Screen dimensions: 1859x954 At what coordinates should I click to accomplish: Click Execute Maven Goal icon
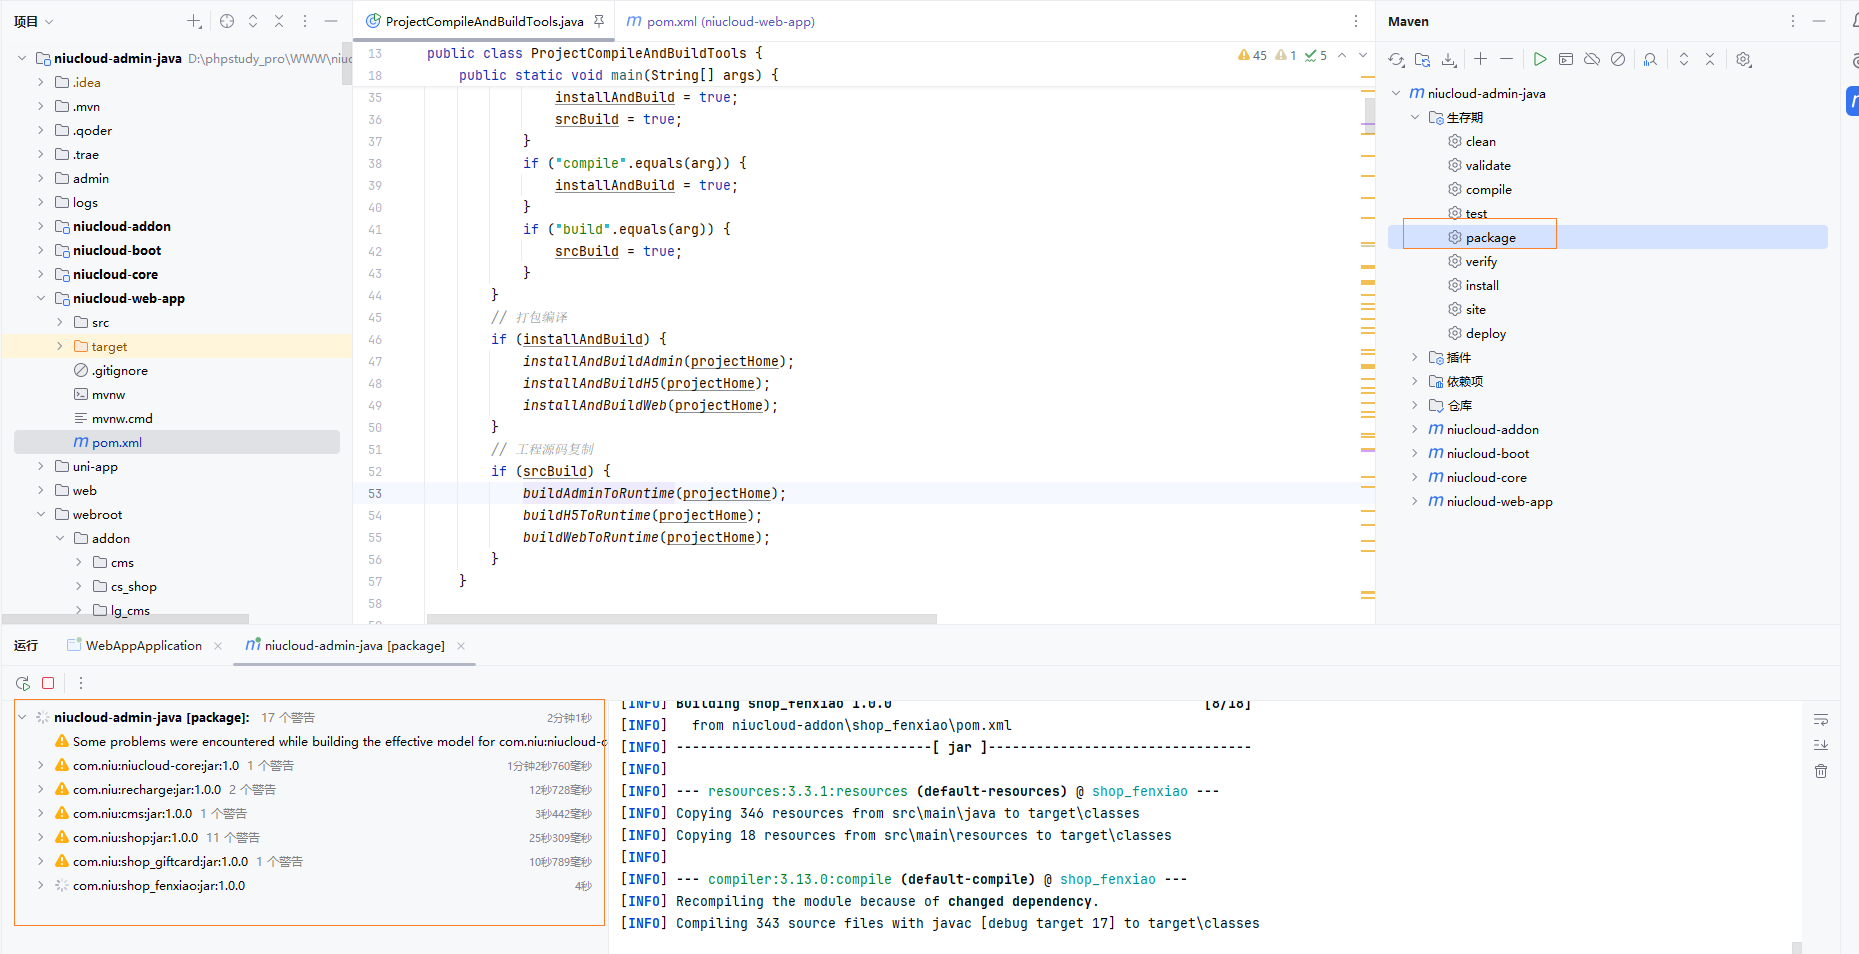point(1566,60)
